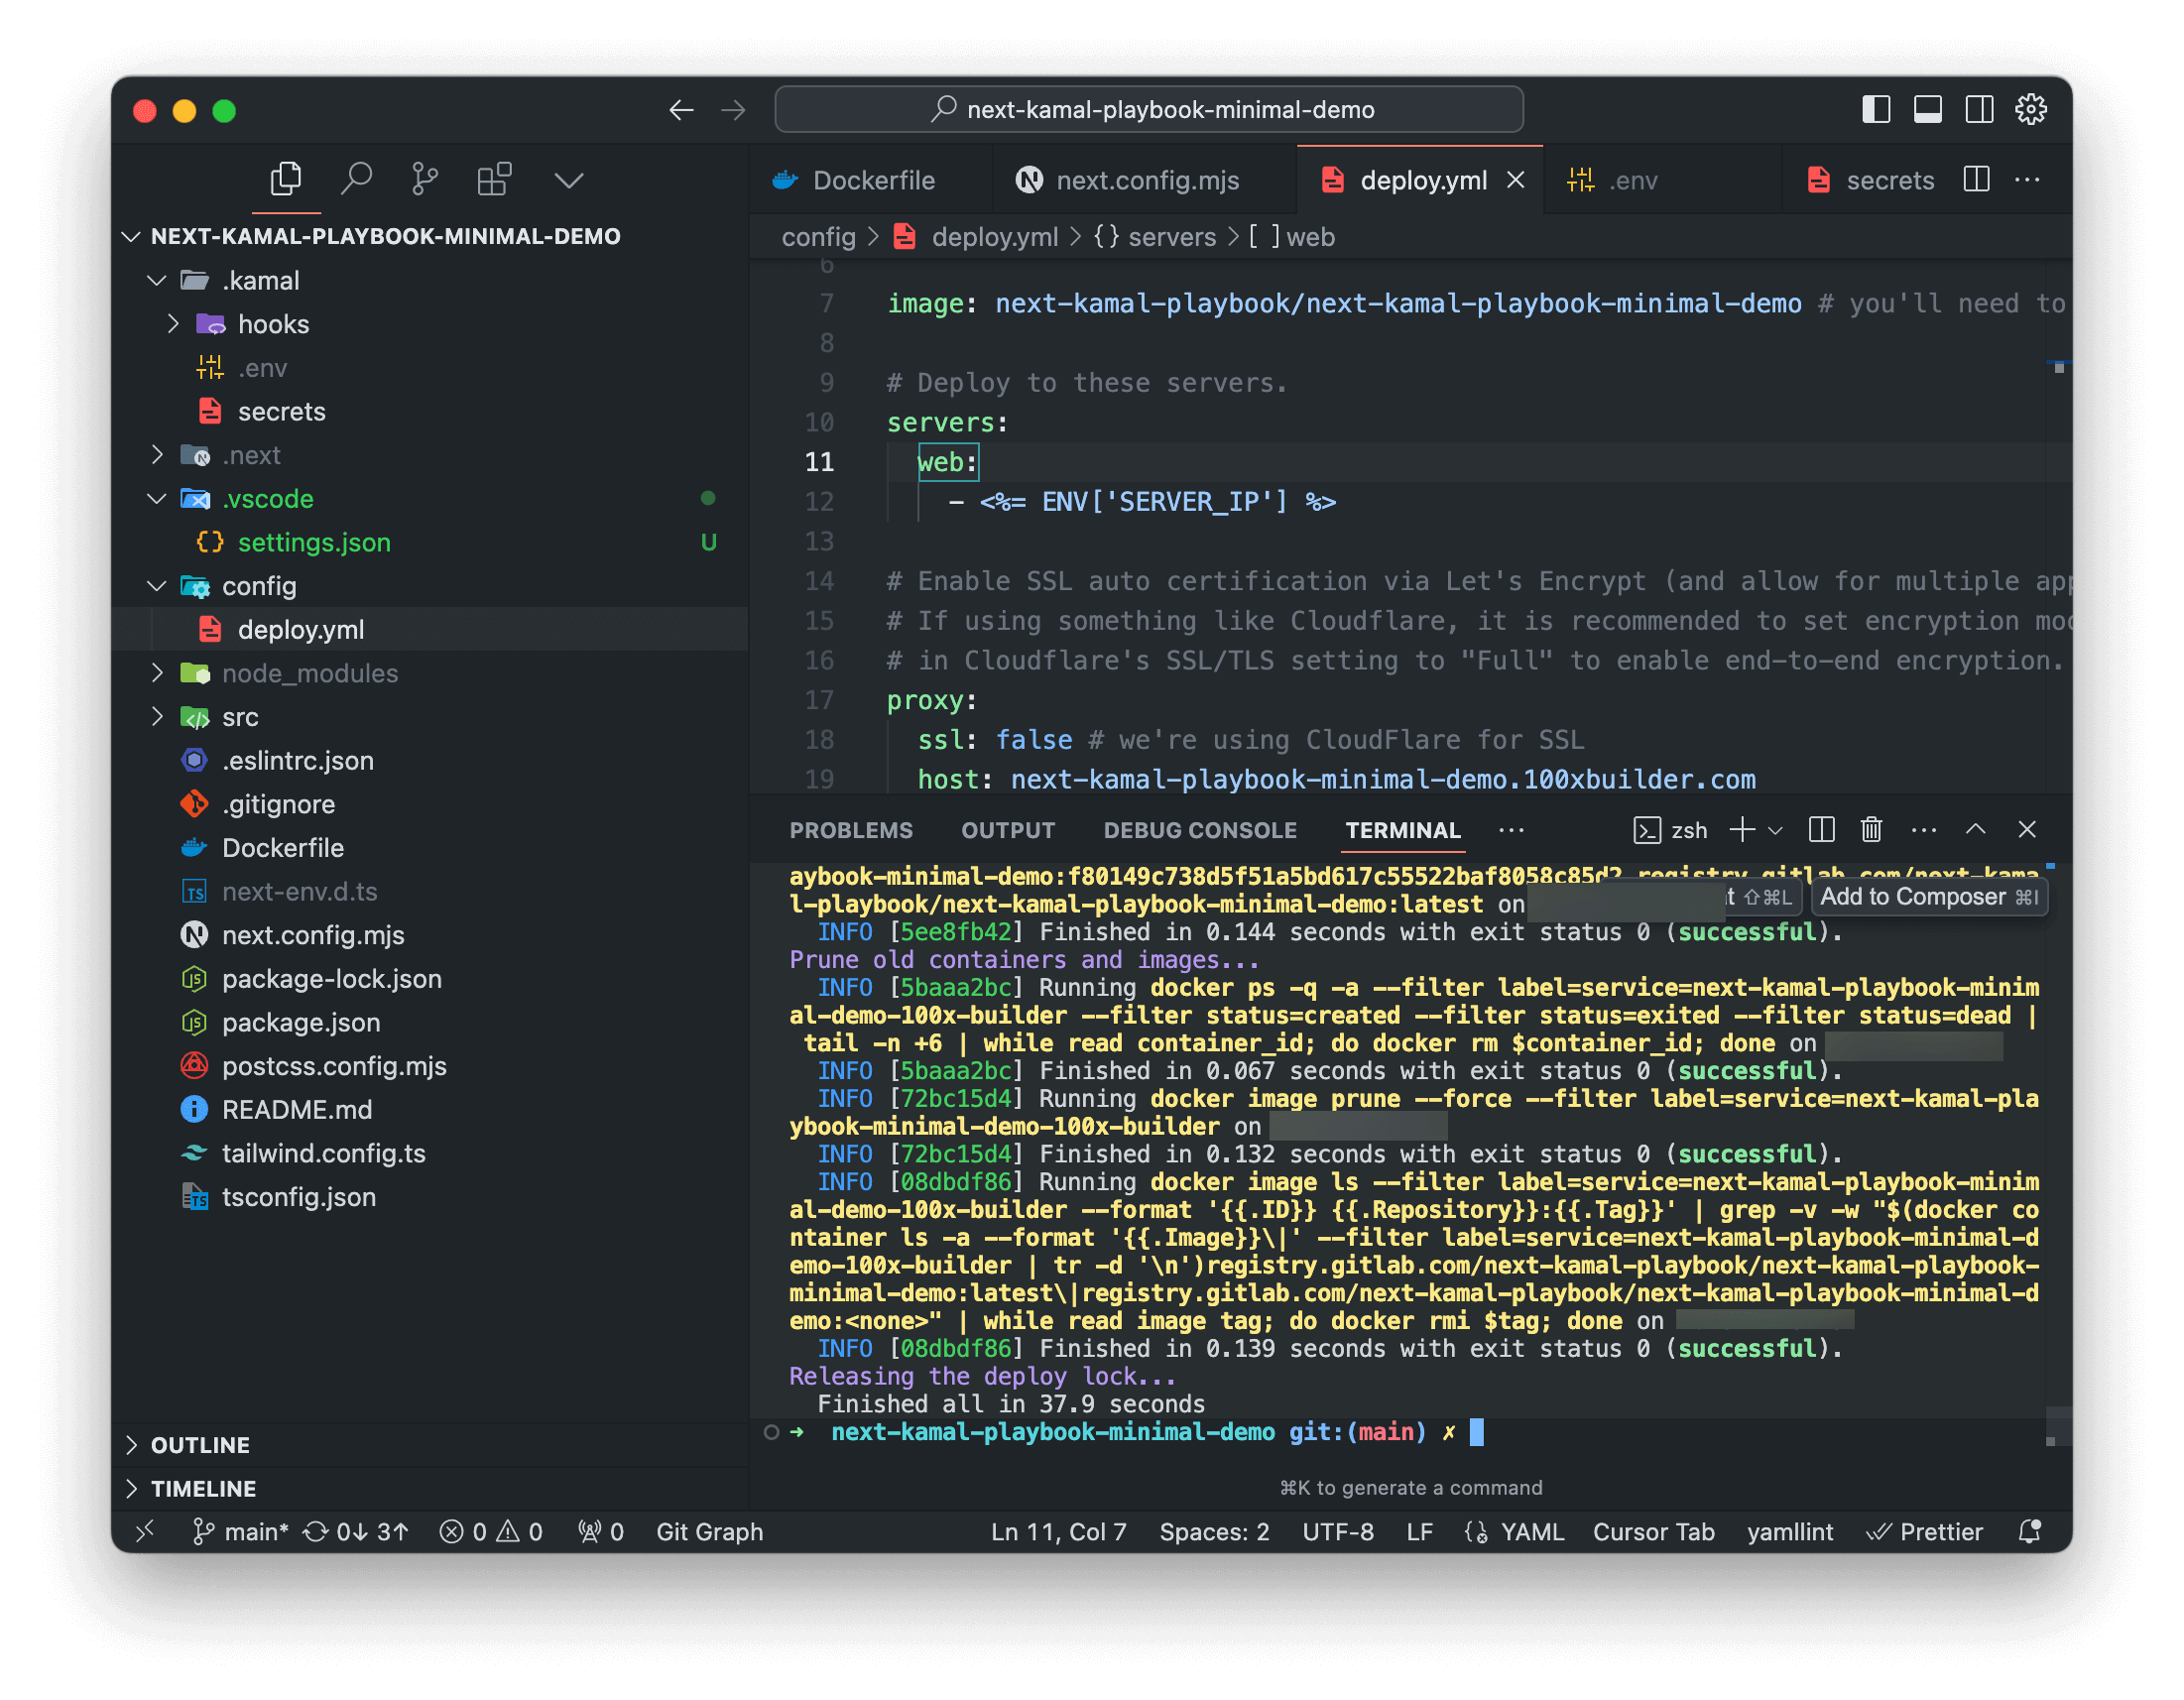The width and height of the screenshot is (2184, 1700).
Task: Create a new terminal with plus icon
Action: tap(1742, 830)
